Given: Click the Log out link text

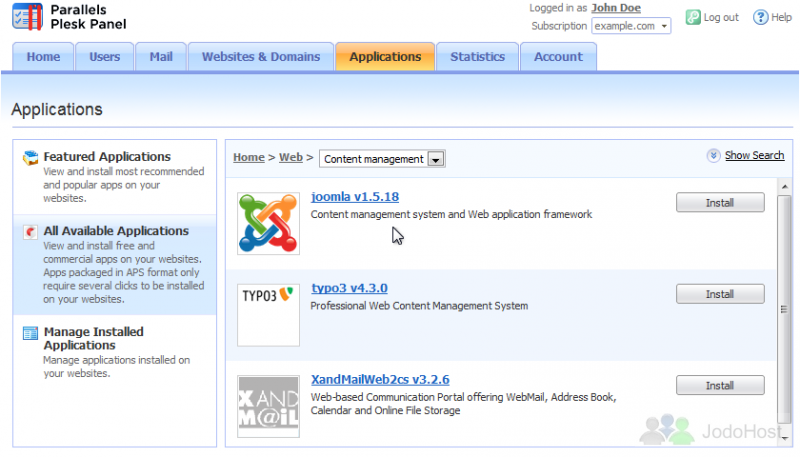Looking at the screenshot, I should (721, 17).
